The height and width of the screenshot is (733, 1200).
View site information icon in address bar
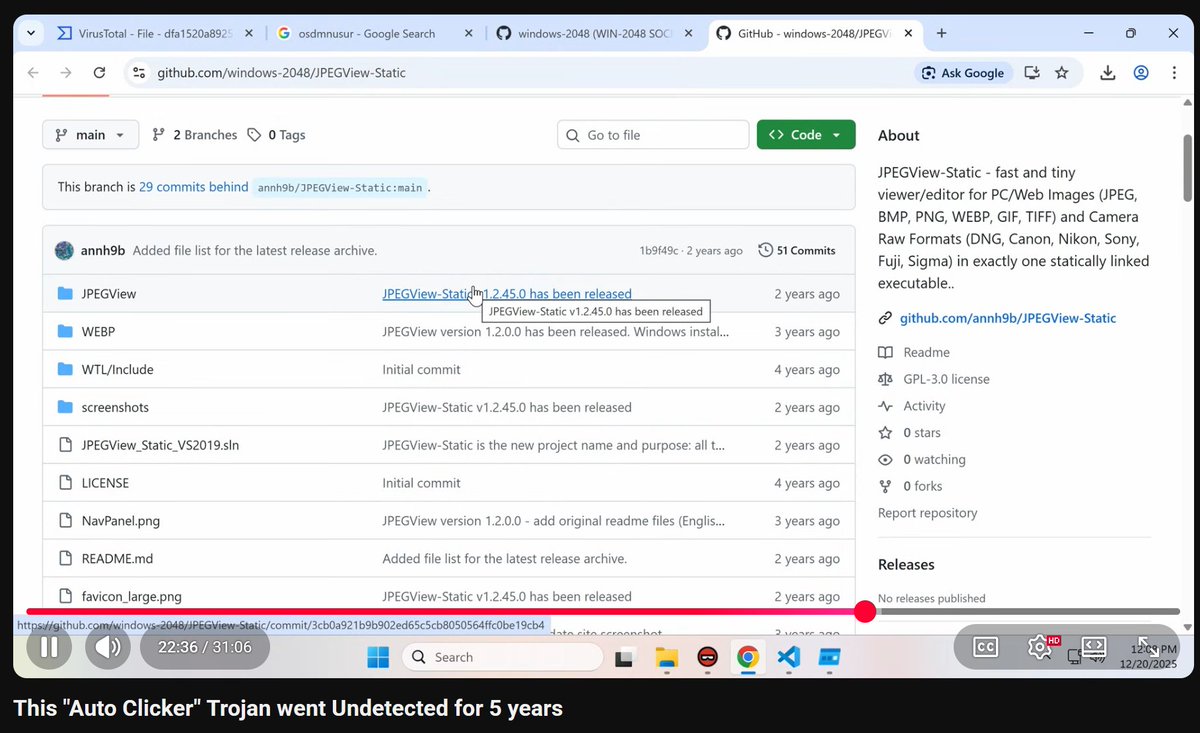point(139,73)
